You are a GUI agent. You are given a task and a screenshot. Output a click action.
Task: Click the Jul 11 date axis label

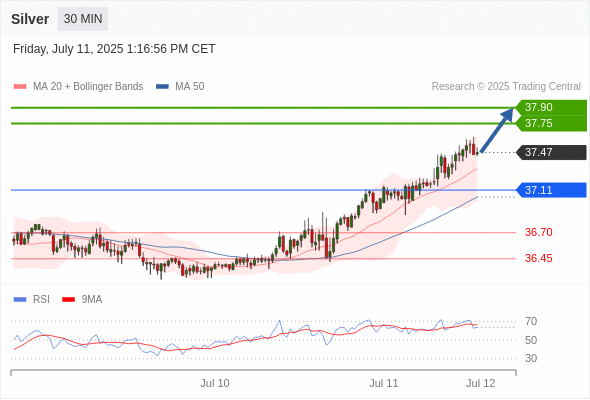point(383,383)
